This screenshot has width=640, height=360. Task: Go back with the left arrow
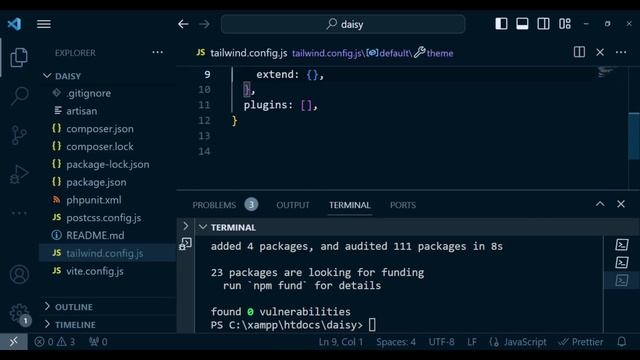coord(183,24)
